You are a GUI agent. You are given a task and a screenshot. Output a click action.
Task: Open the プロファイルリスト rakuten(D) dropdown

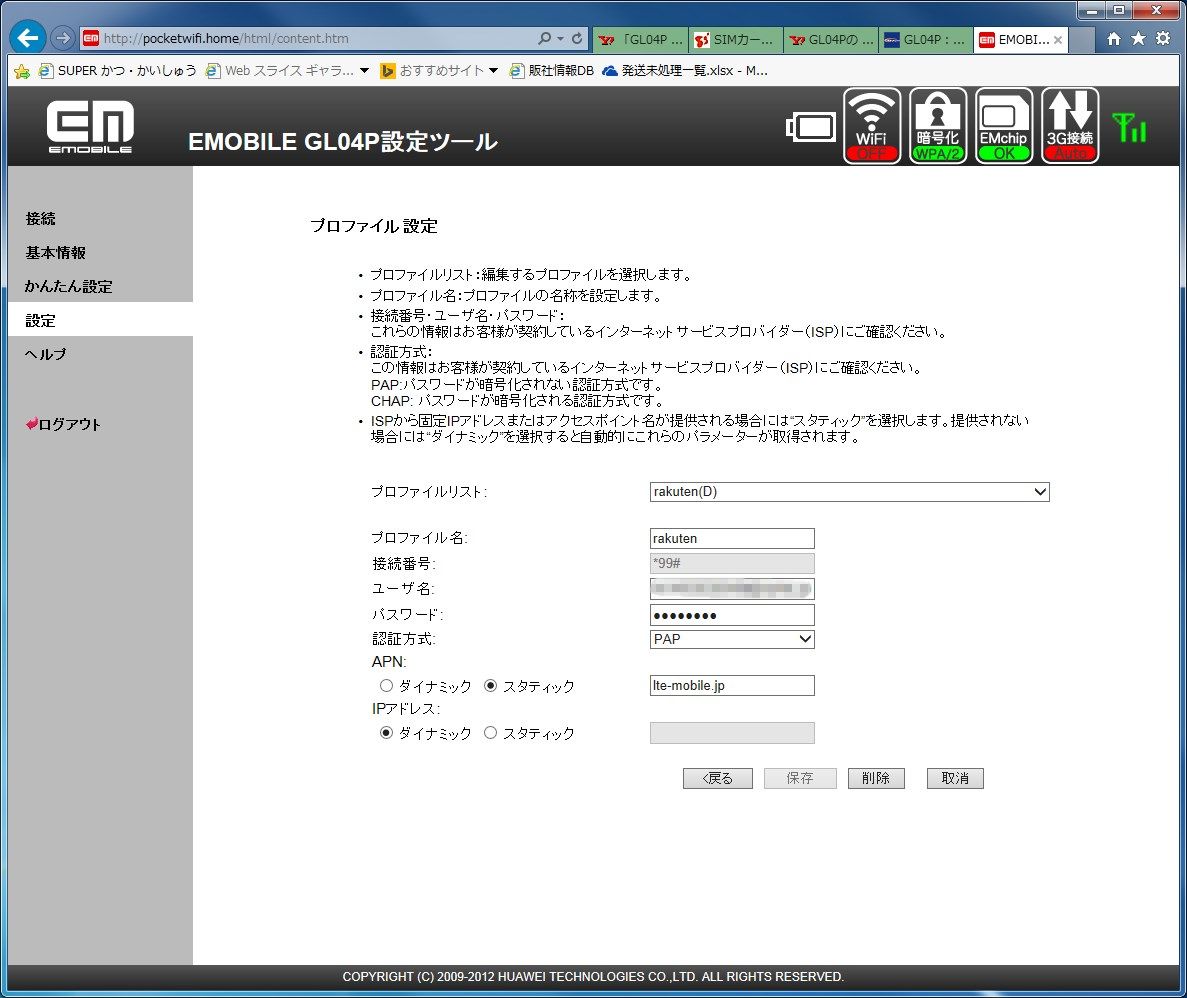[x=849, y=492]
